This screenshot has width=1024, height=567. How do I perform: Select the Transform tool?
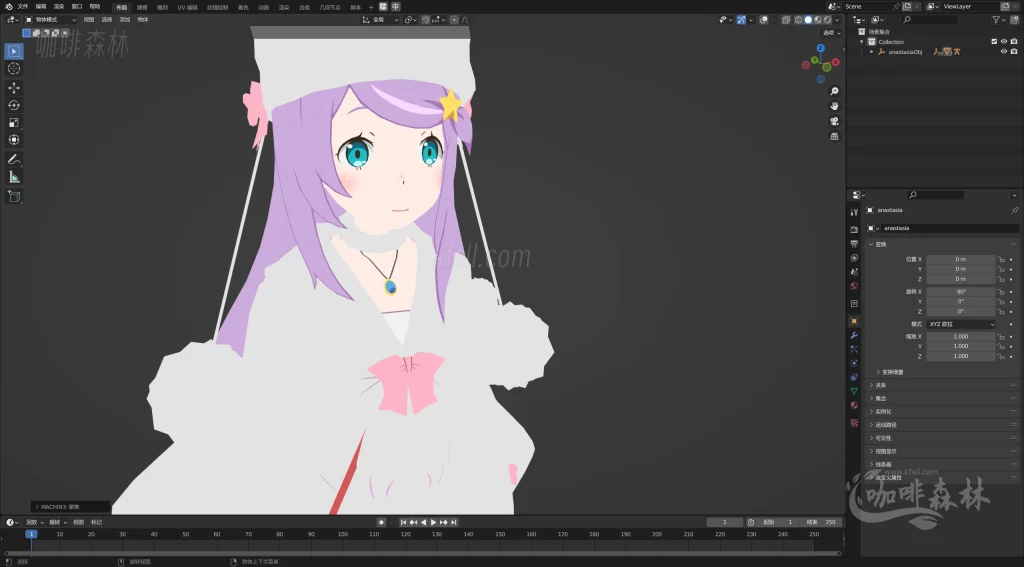coord(14,140)
